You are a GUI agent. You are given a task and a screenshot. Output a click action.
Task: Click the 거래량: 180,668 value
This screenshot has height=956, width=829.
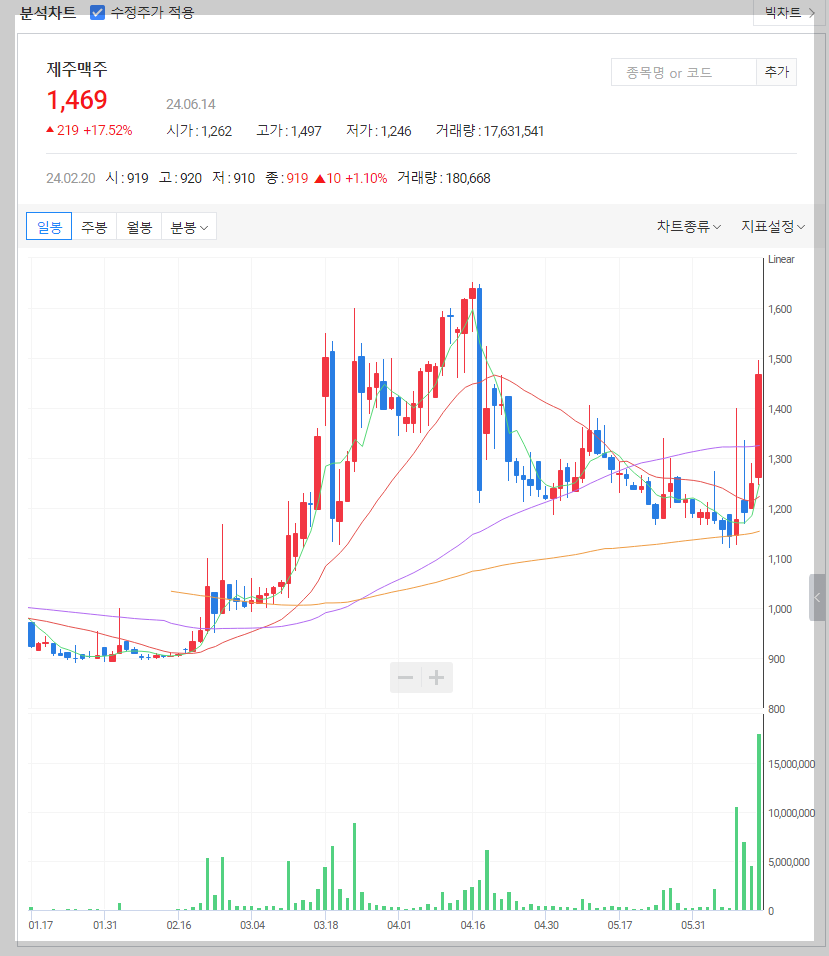pyautogui.click(x=444, y=178)
